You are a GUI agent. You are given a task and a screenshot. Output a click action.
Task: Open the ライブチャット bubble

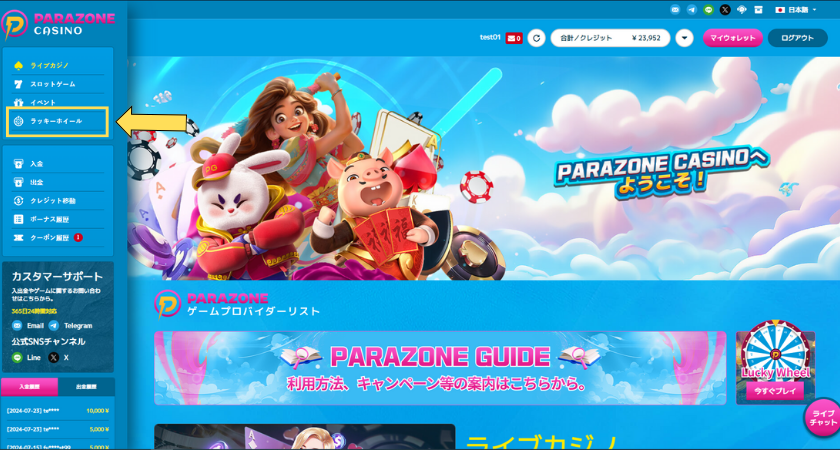(x=823, y=418)
